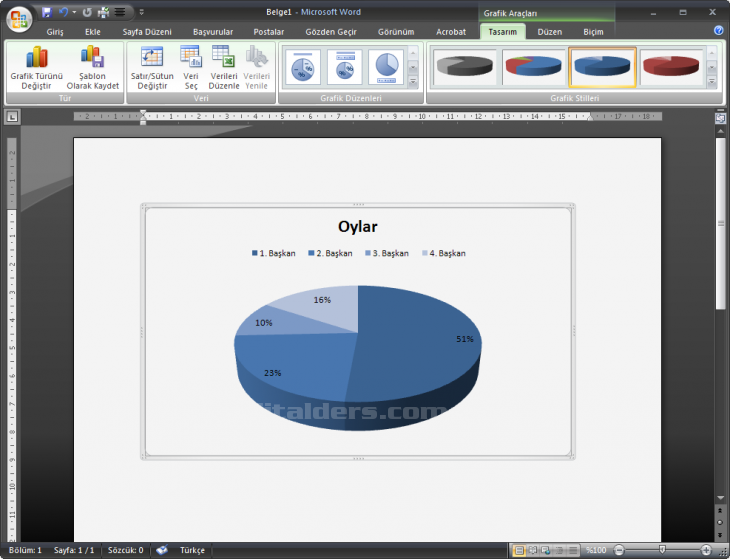Viewport: 730px width, 559px height.
Task: Click Türkçe language in status bar
Action: point(192,550)
